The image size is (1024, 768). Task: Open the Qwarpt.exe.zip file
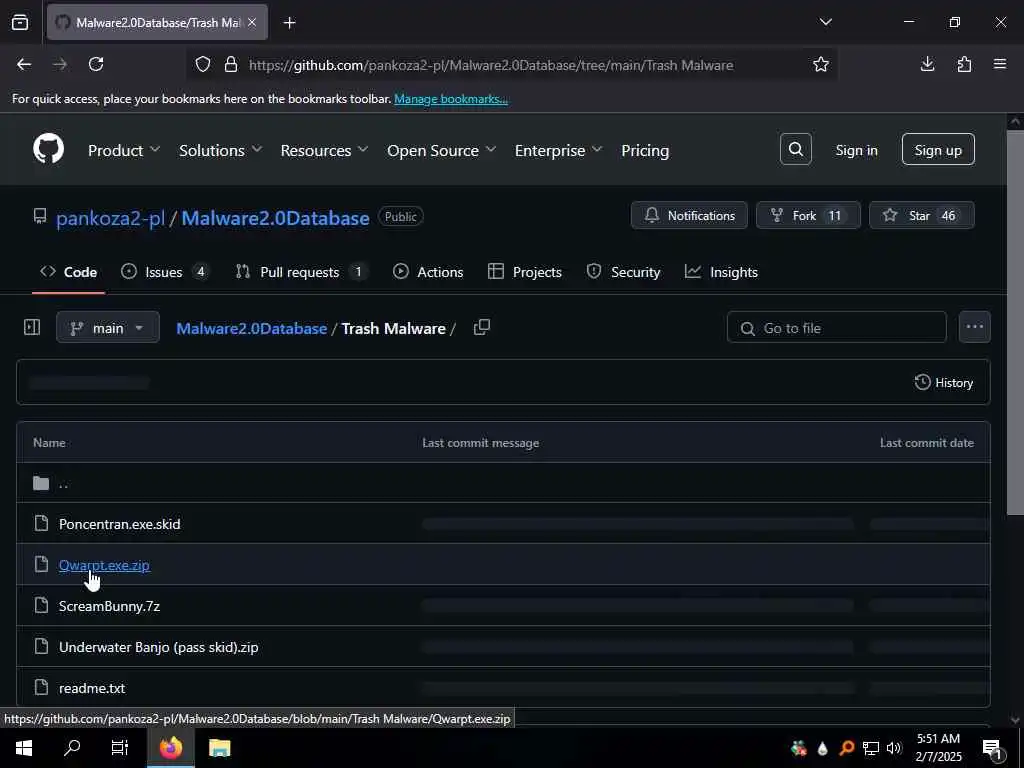104,565
